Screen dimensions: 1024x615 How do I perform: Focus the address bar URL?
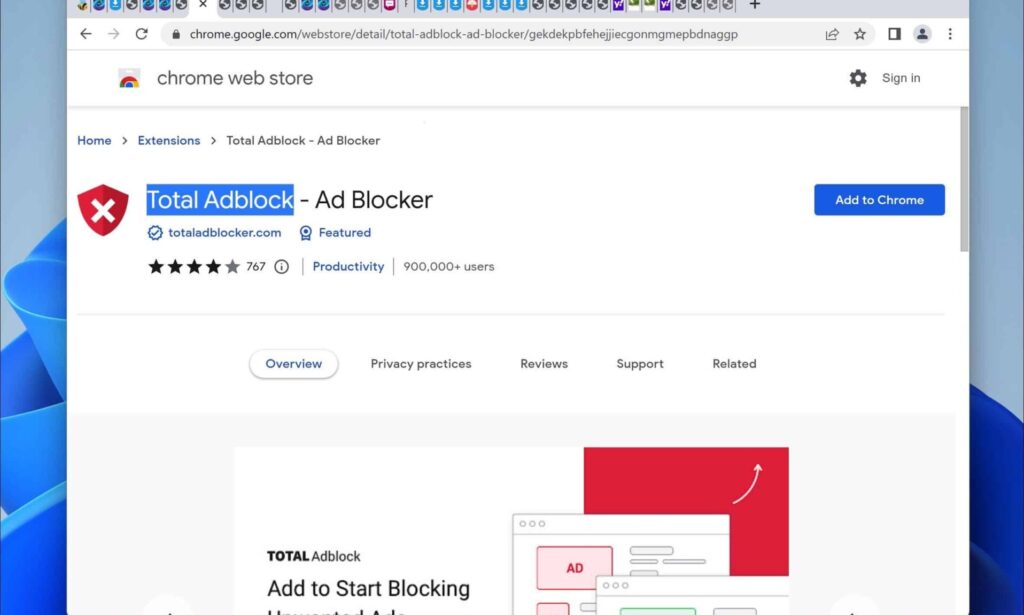coord(463,34)
